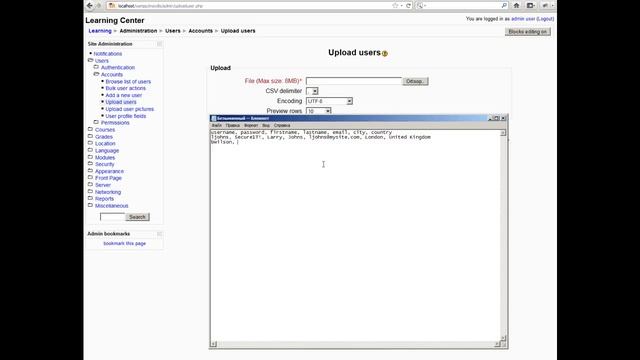The height and width of the screenshot is (360, 640).
Task: Click the 'username, password' header line in Notepad
Action: [301, 133]
